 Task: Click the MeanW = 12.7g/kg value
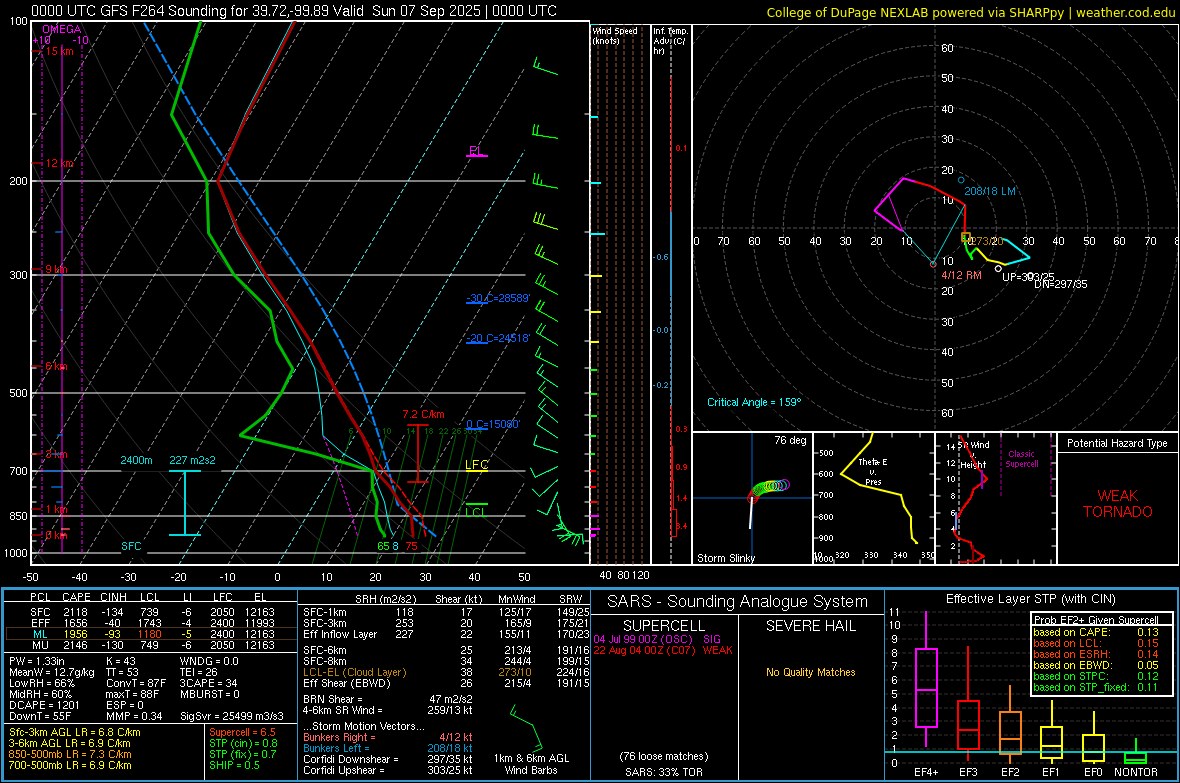52,672
